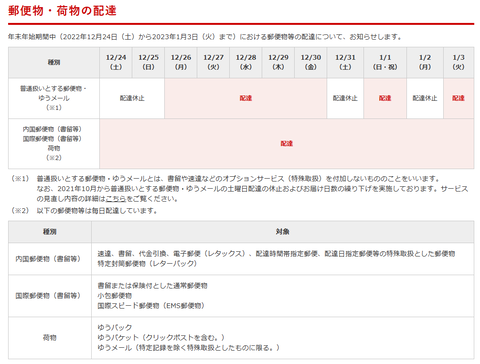Click the intro sentence starting 年末年始期間中

click(205, 37)
